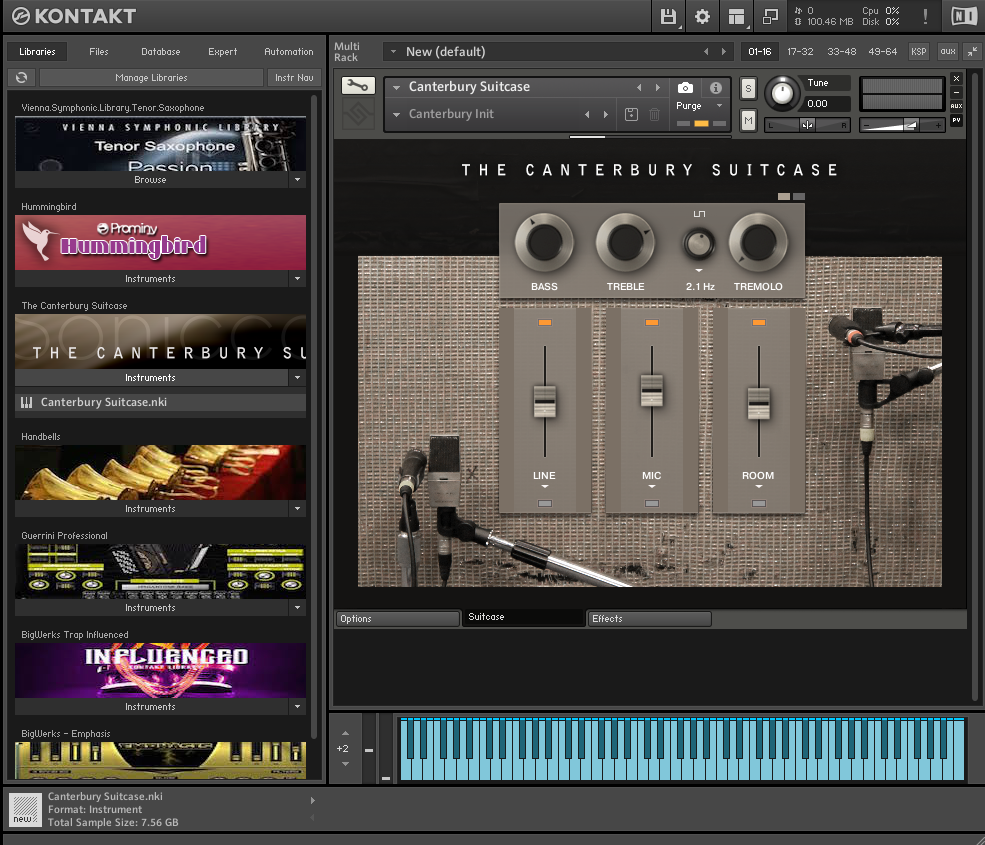Image resolution: width=985 pixels, height=845 pixels.
Task: Open the Canterbury Init snapshot dropdown
Action: tap(396, 114)
